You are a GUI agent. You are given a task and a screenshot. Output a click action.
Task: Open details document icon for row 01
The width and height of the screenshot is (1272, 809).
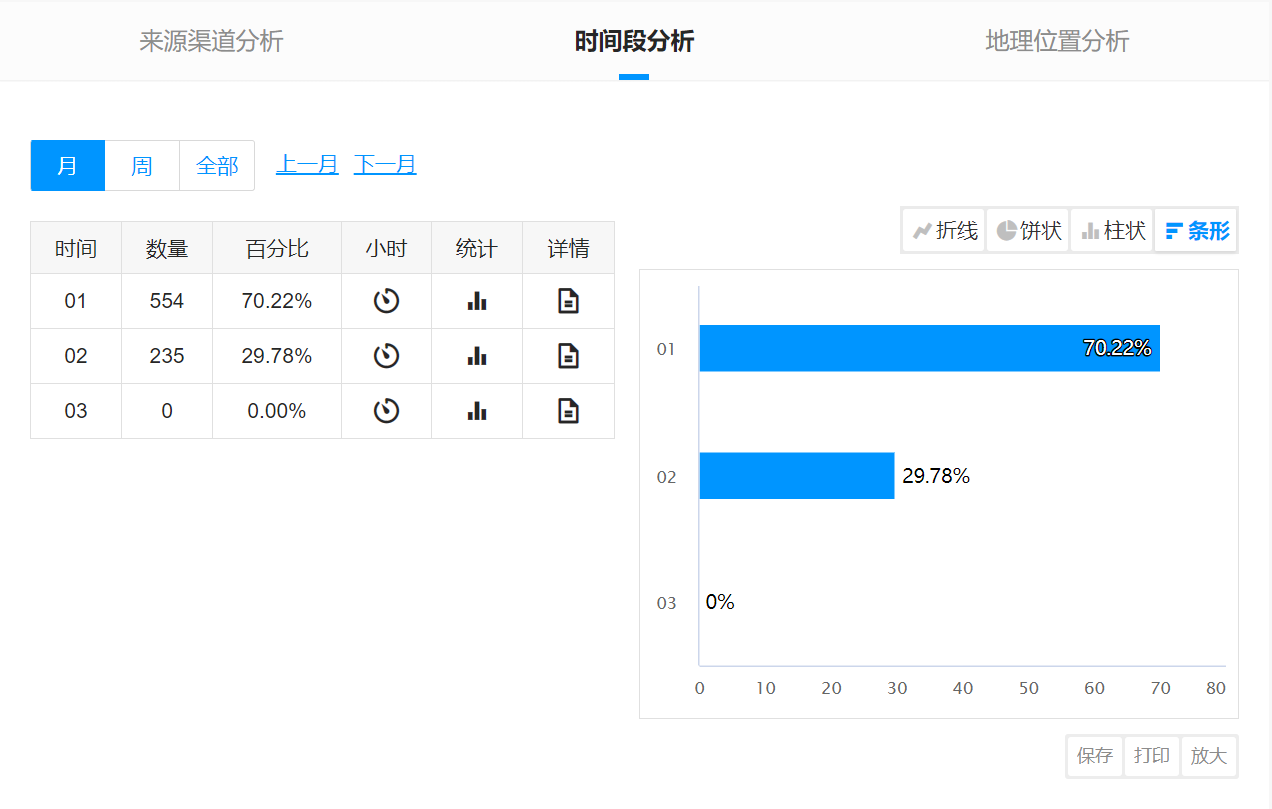tap(568, 301)
